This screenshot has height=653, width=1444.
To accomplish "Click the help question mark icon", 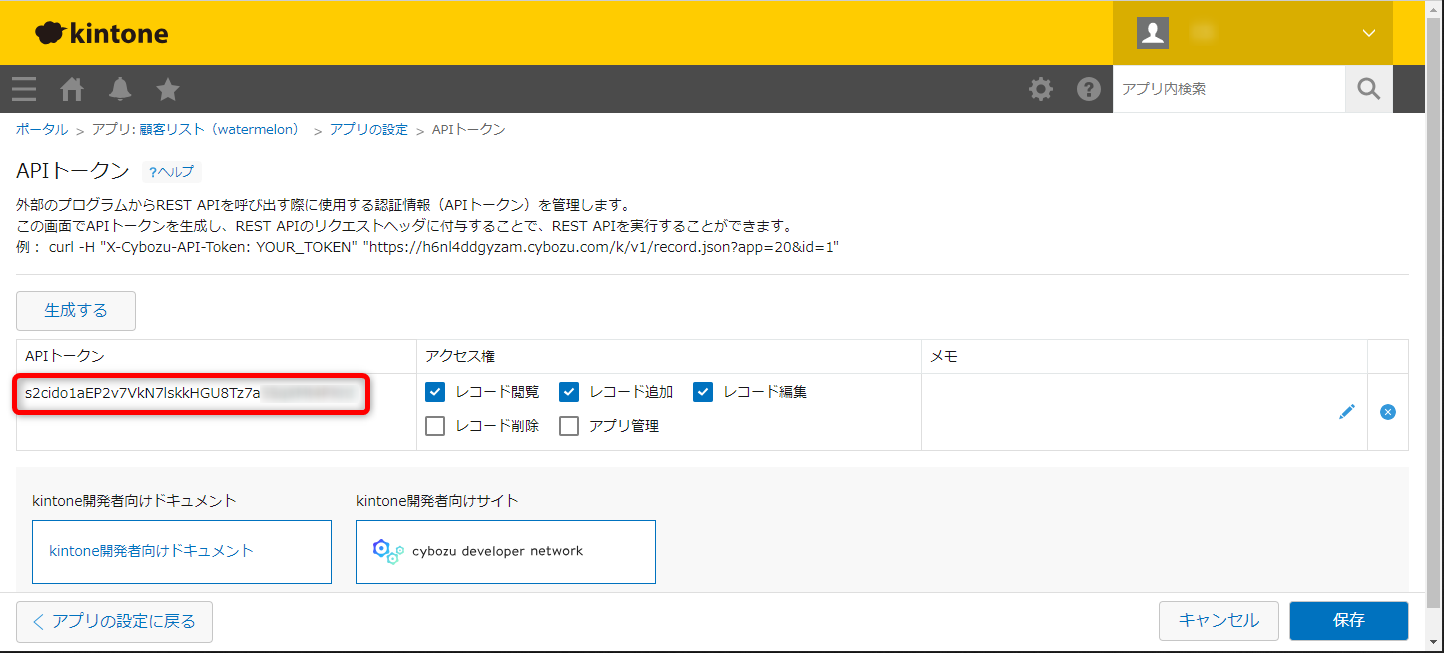I will [1088, 89].
